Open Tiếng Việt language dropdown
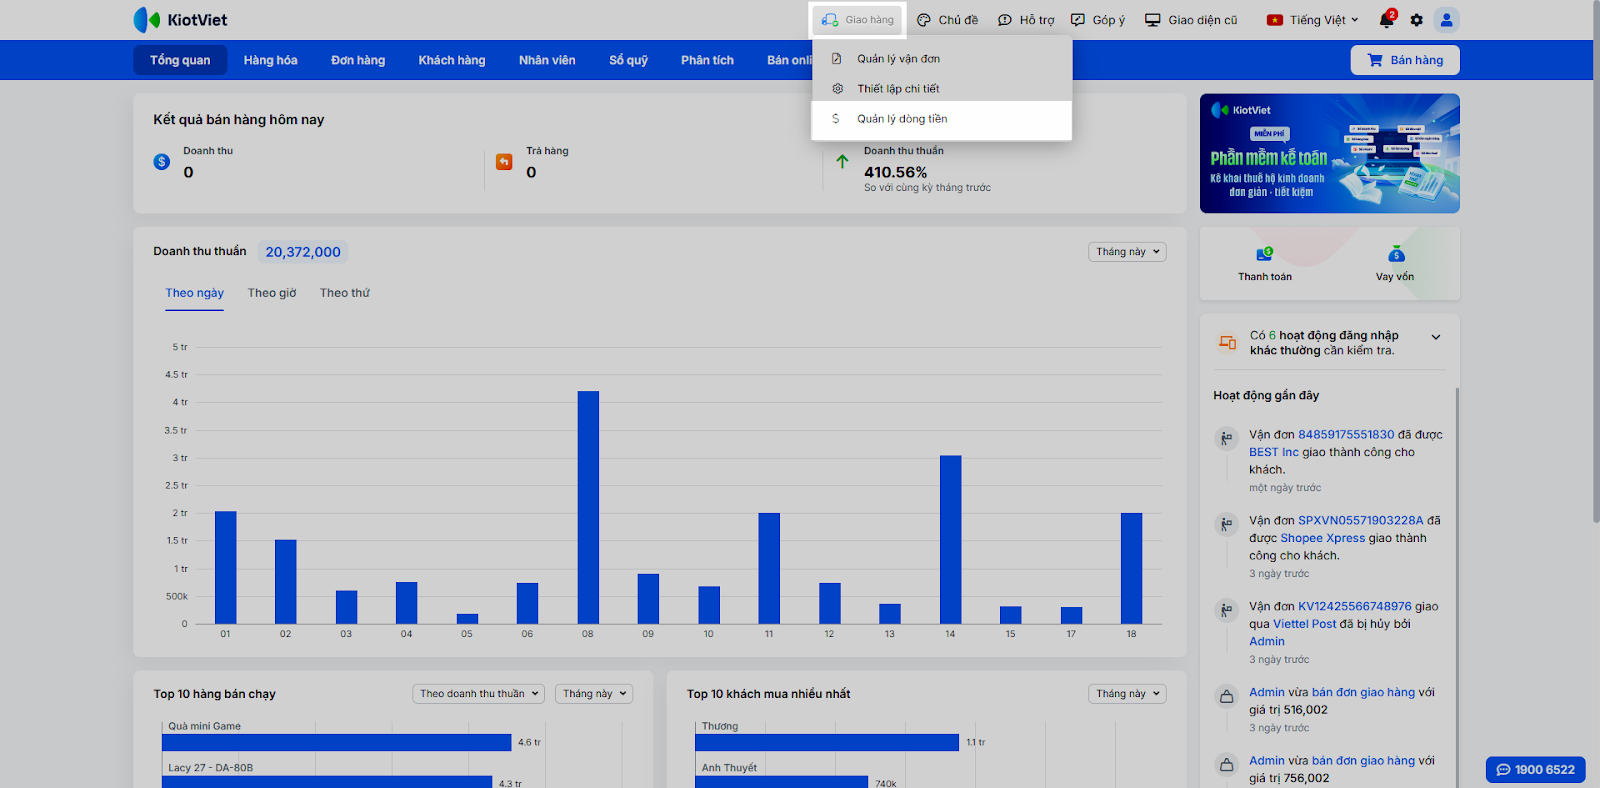 pyautogui.click(x=1312, y=20)
